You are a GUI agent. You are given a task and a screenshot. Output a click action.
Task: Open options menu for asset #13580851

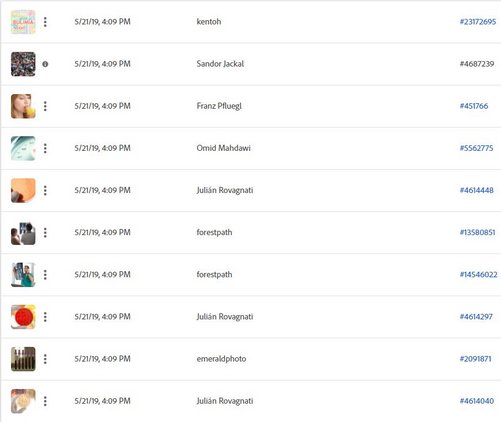click(45, 233)
